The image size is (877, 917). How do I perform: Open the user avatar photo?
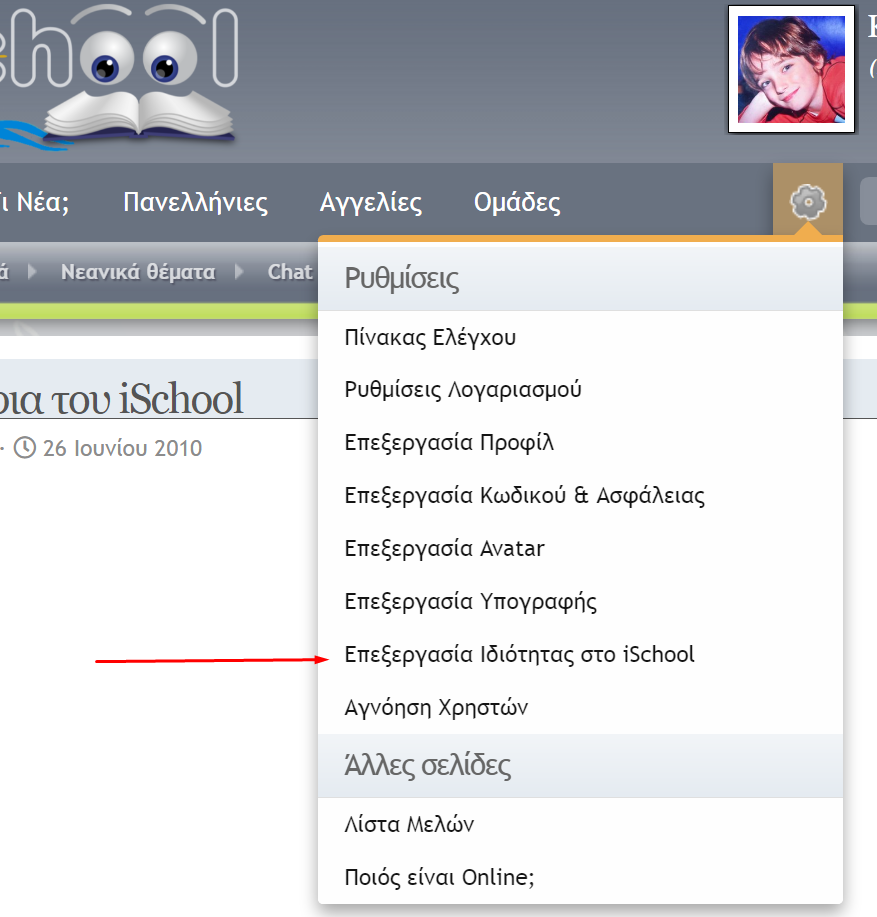pos(791,69)
